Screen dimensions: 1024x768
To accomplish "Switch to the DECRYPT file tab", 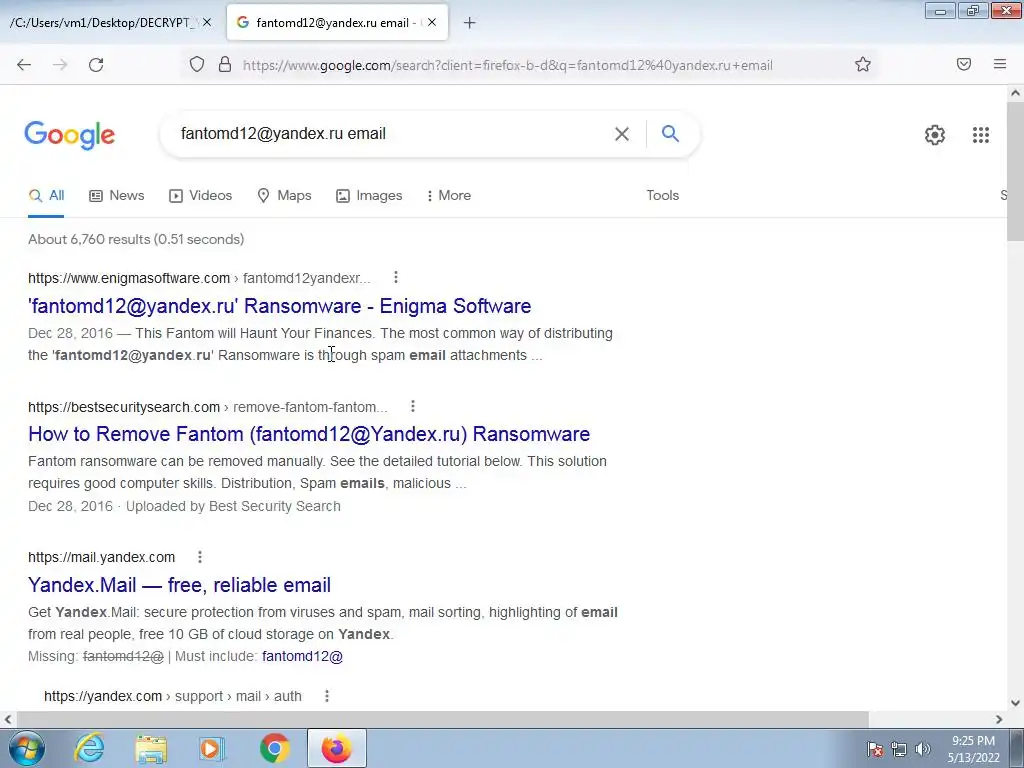I will (x=101, y=23).
